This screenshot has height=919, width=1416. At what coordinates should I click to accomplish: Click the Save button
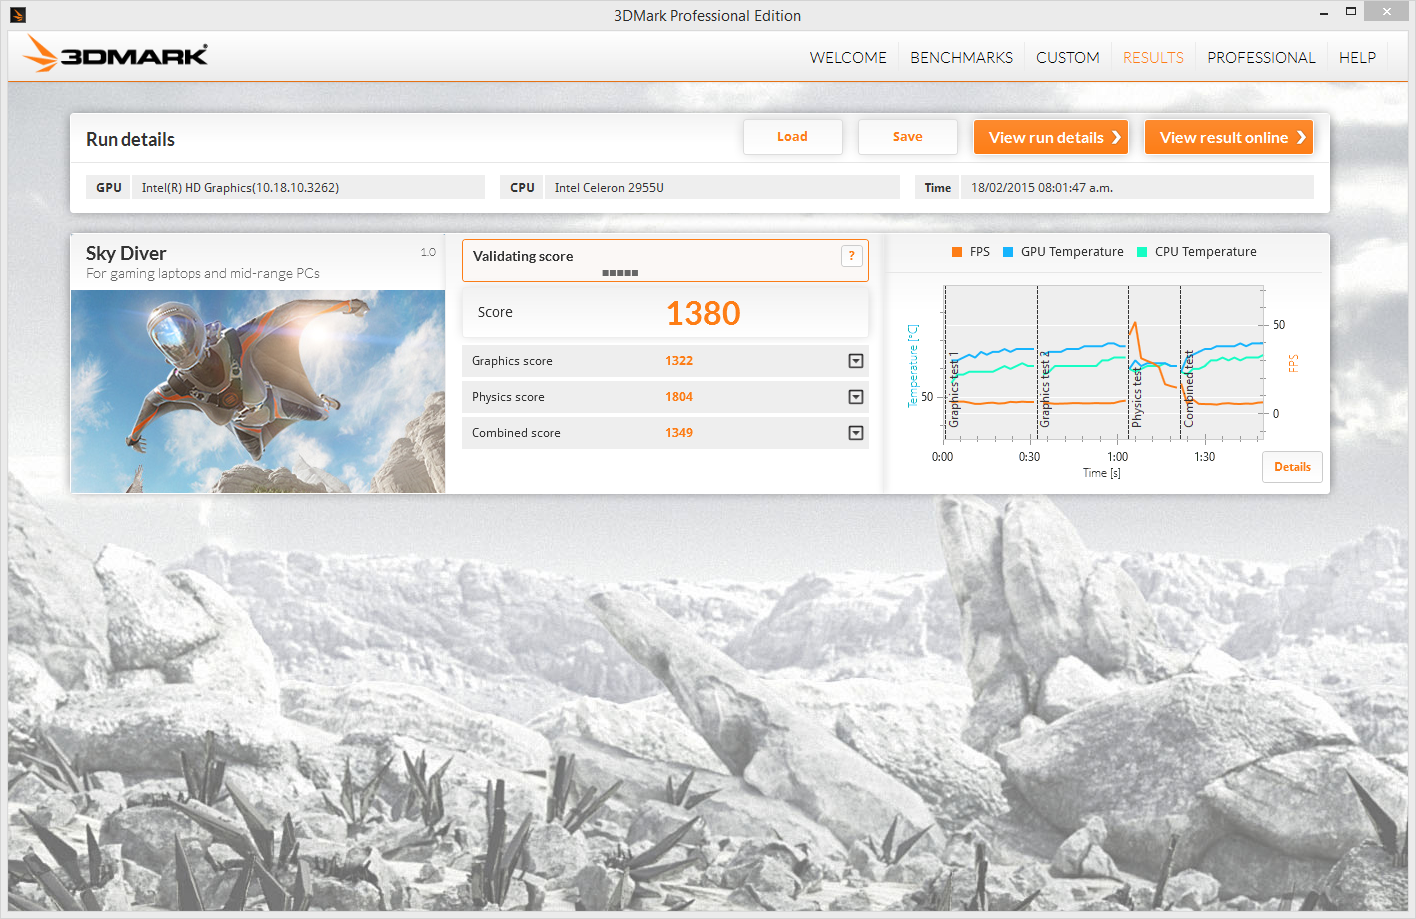907,137
